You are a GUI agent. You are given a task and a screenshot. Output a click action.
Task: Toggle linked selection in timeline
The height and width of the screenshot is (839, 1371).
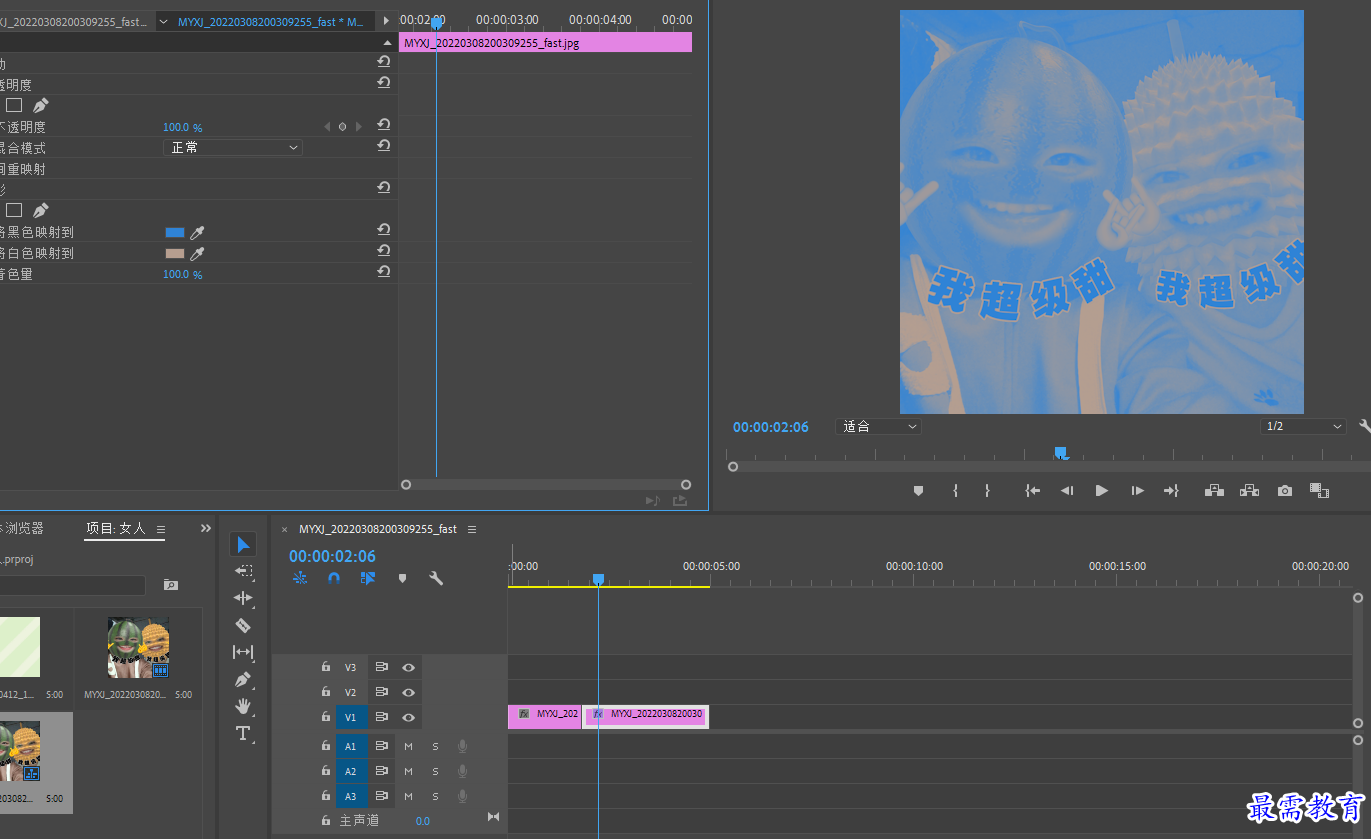368,578
